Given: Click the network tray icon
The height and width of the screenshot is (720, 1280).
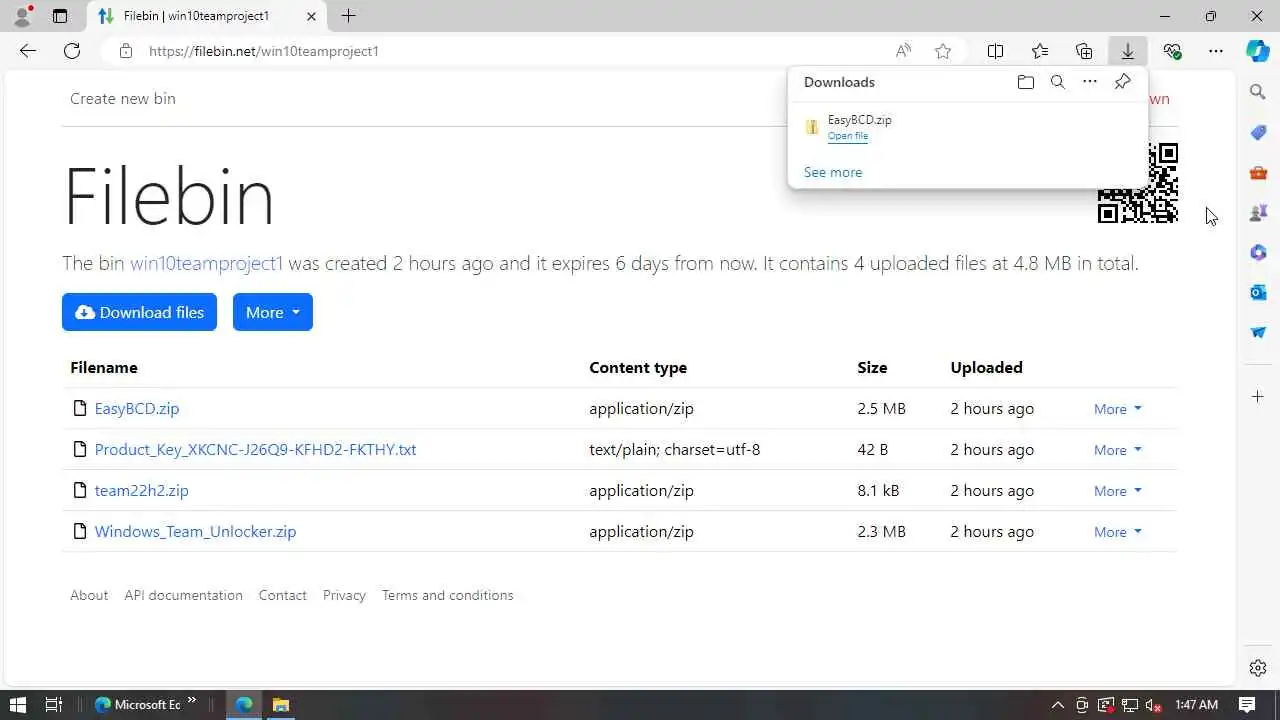Looking at the screenshot, I should [x=1130, y=705].
